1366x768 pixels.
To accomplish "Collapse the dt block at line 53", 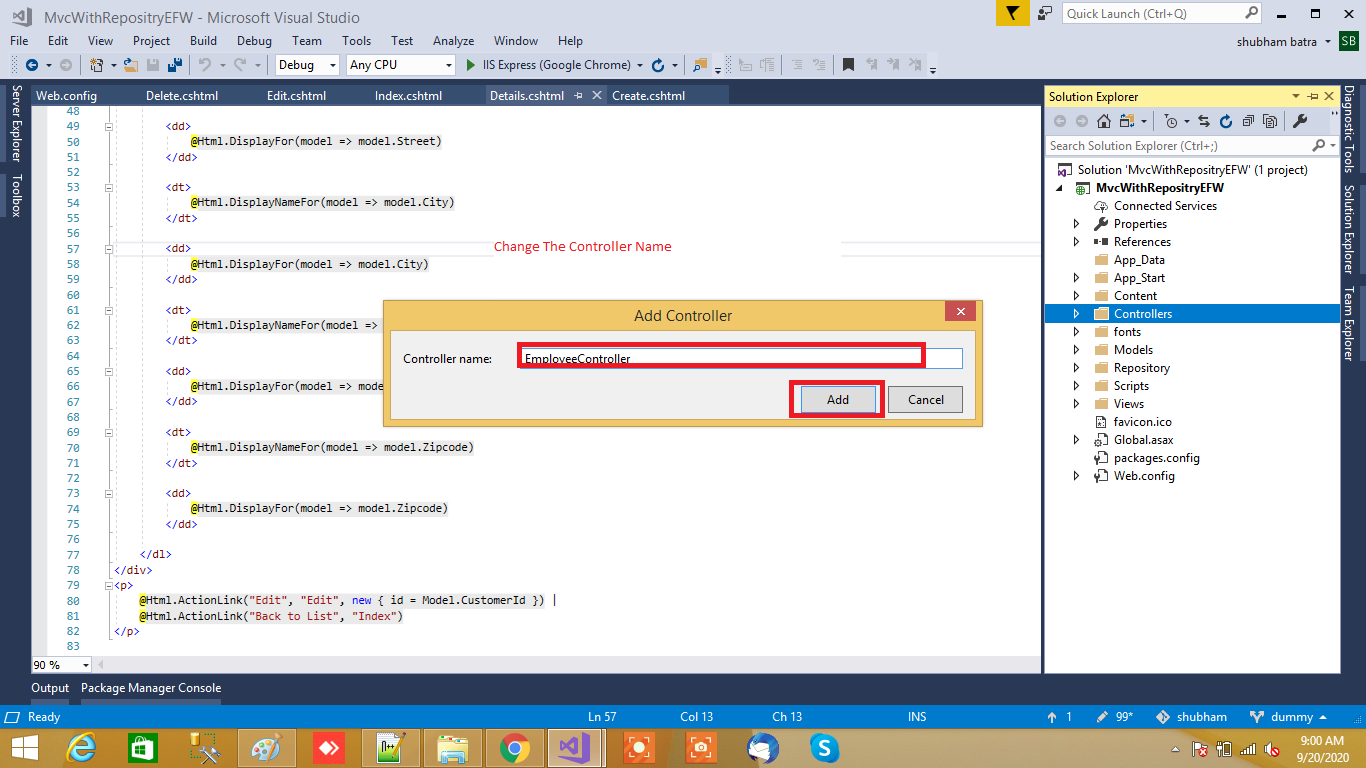I will (108, 187).
